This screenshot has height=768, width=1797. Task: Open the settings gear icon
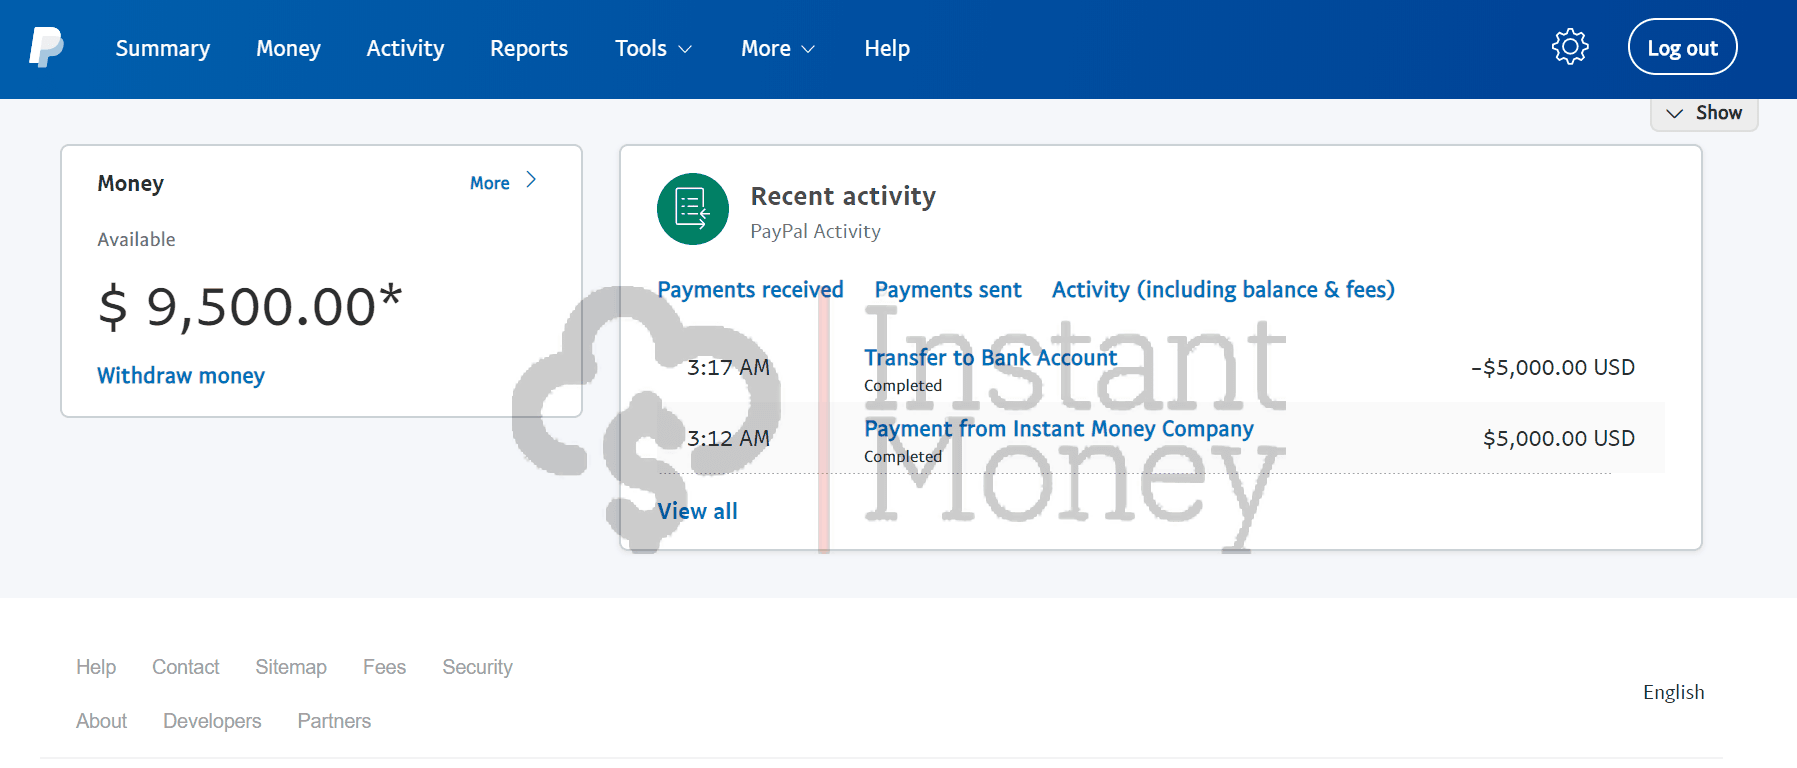pos(1570,47)
